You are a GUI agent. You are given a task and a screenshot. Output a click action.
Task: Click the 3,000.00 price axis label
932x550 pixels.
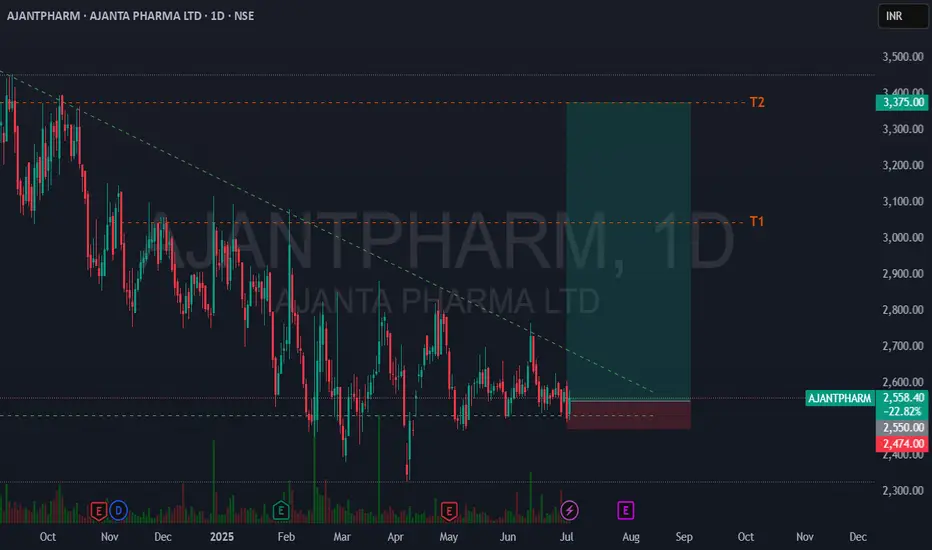point(903,238)
